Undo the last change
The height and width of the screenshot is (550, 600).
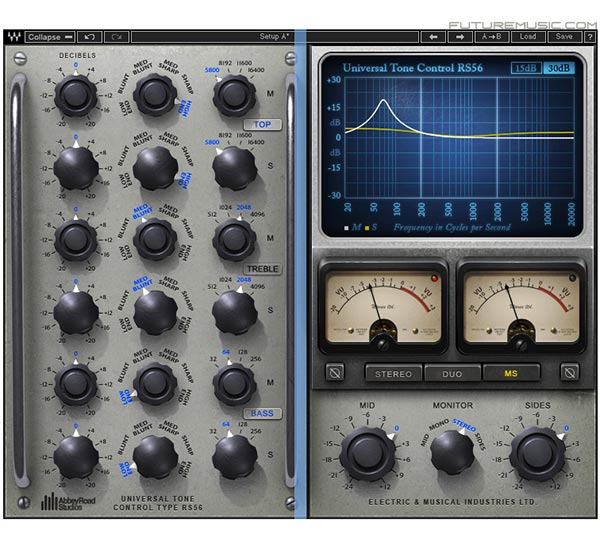coord(90,37)
